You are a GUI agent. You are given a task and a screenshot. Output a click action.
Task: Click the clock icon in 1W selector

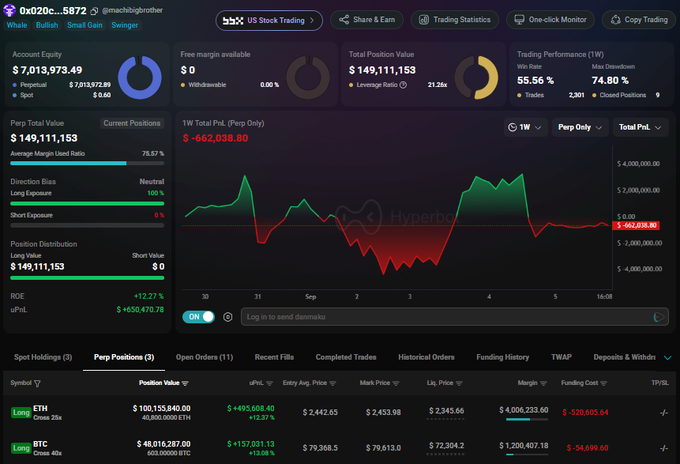point(512,127)
